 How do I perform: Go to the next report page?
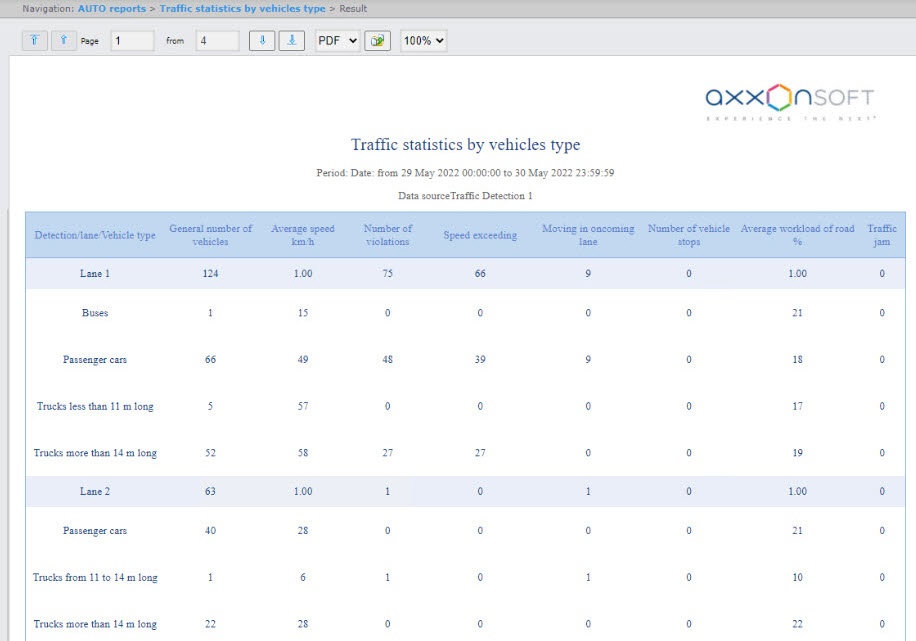262,41
